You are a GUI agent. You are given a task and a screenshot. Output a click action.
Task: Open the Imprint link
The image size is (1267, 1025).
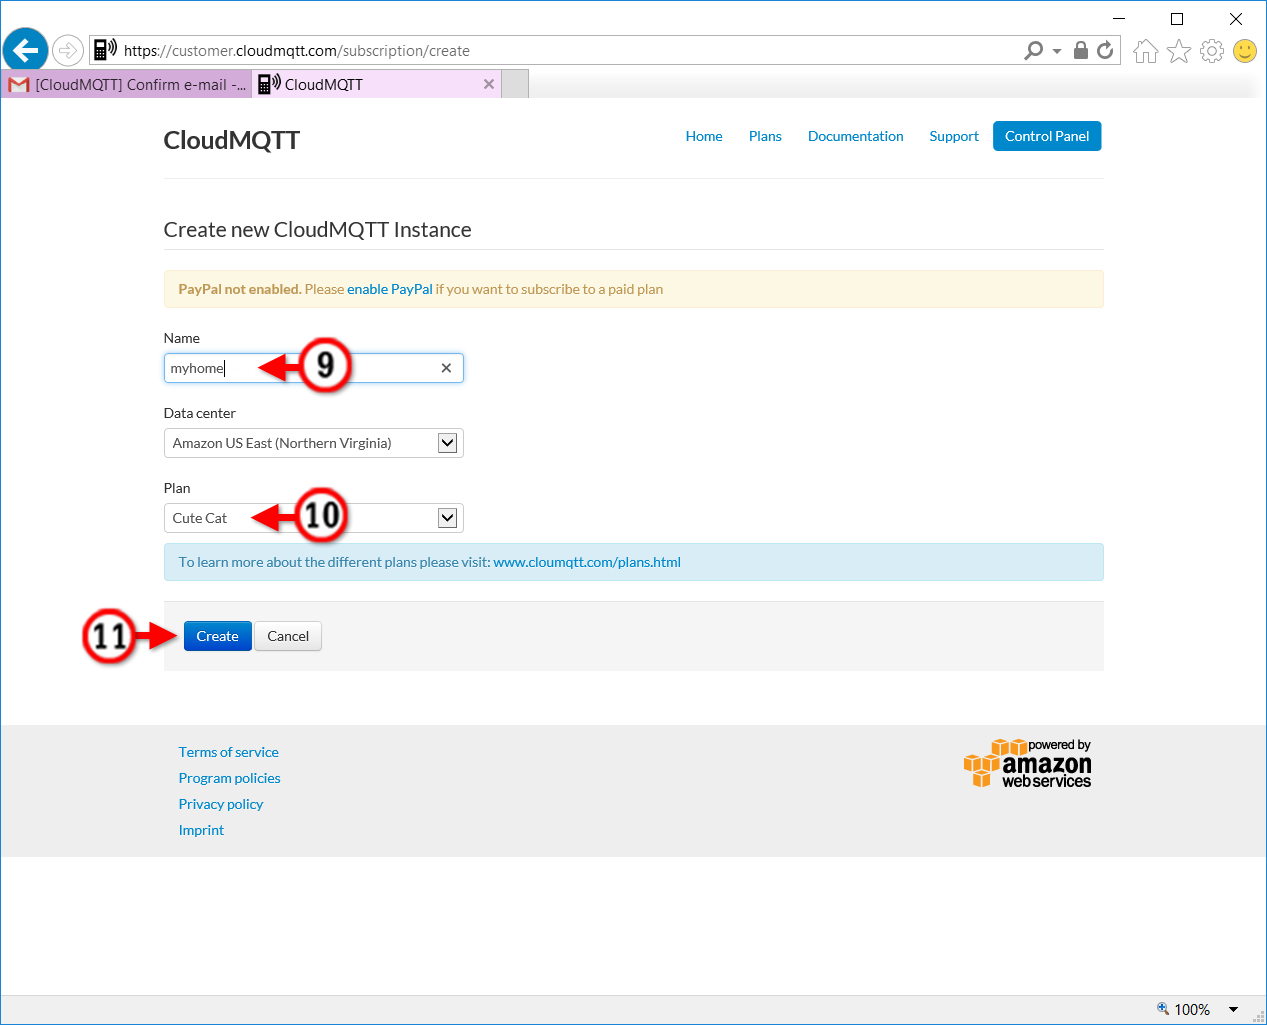(201, 830)
